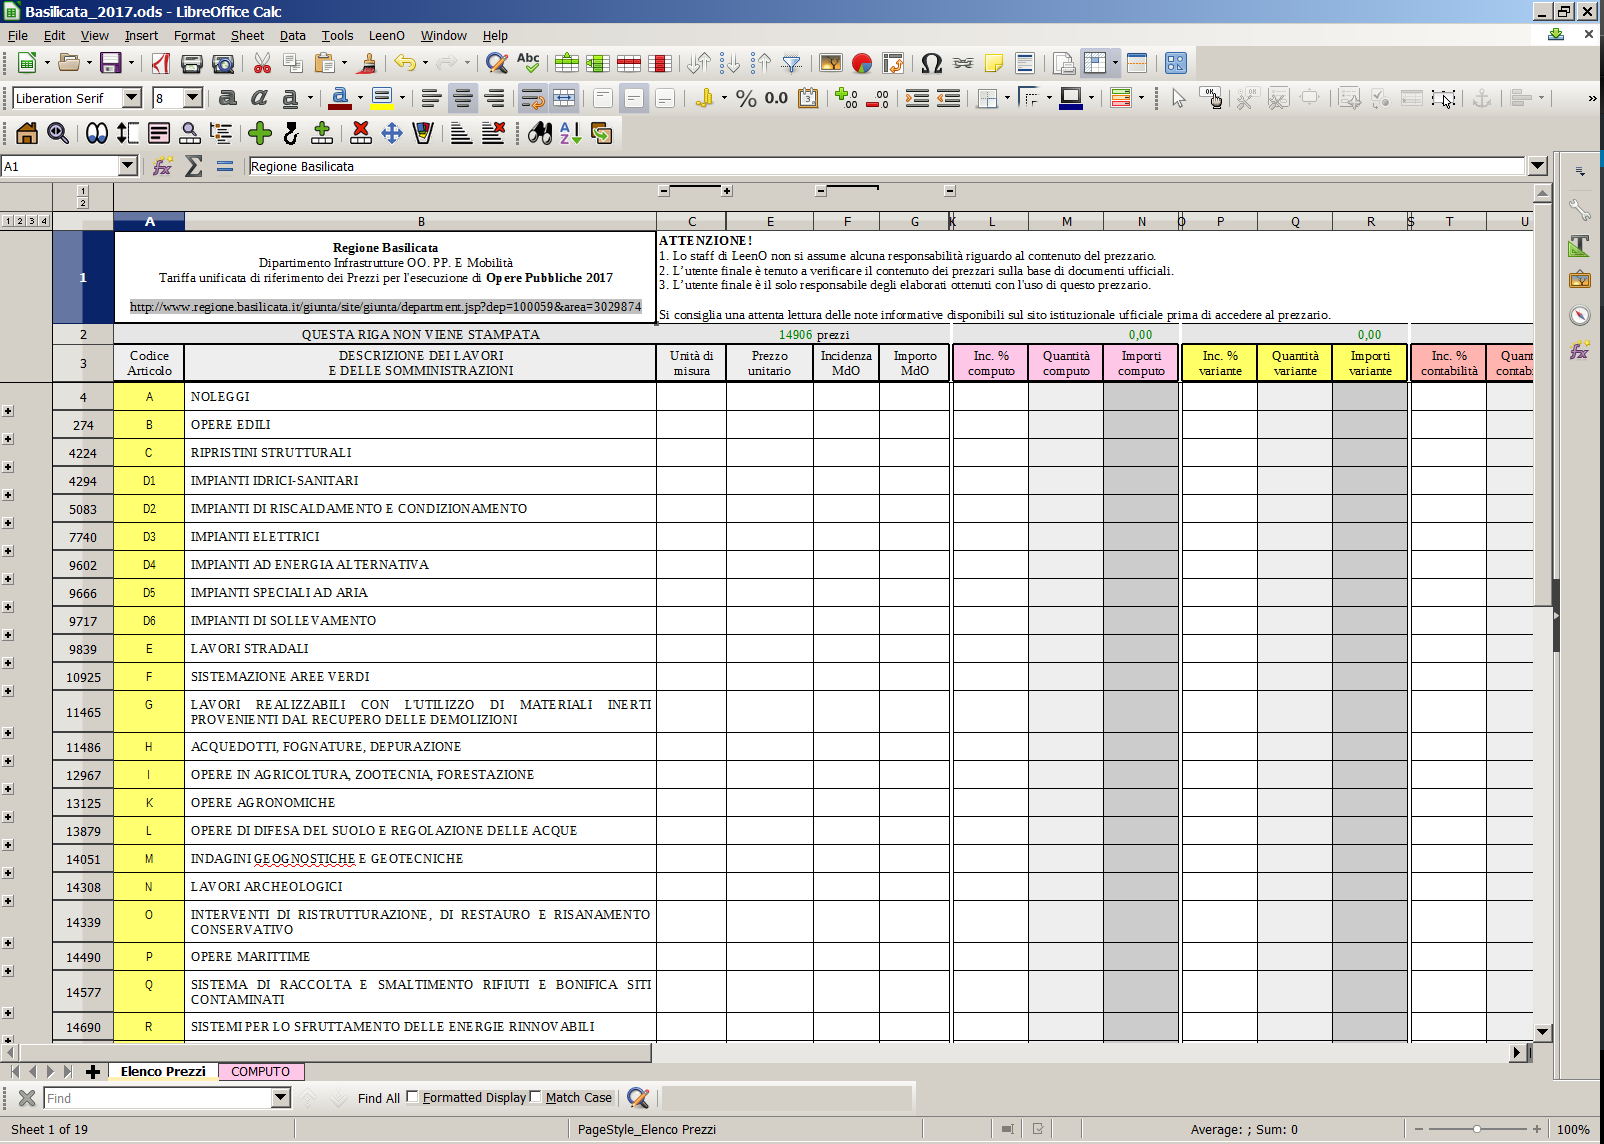Export directly as PDF icon
The height and width of the screenshot is (1144, 1604).
pyautogui.click(x=161, y=63)
